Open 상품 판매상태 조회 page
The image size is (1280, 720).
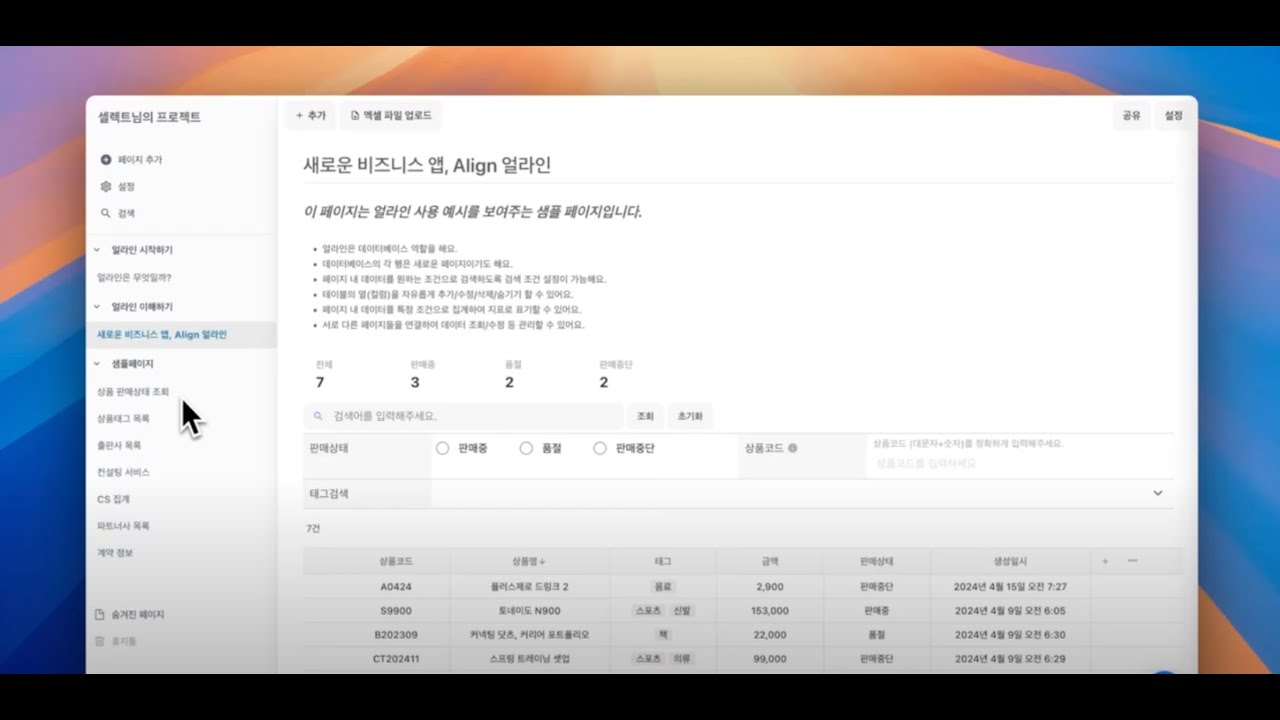133,392
